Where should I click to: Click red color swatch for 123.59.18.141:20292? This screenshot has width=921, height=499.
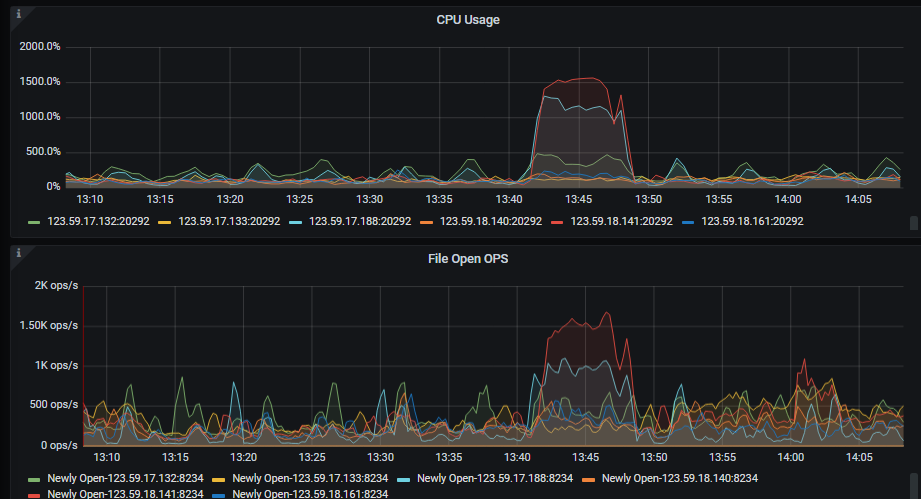[557, 222]
